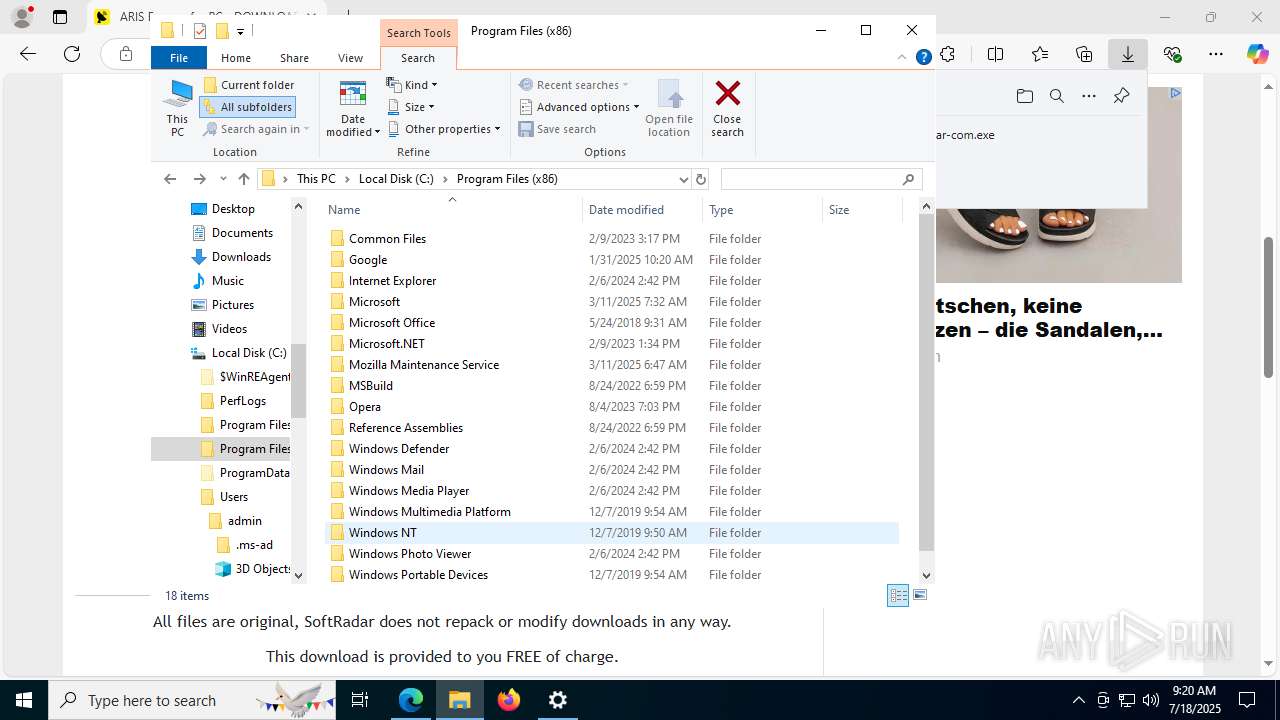The height and width of the screenshot is (720, 1280).
Task: Open Edge Favorites star icon
Action: [x=1040, y=54]
